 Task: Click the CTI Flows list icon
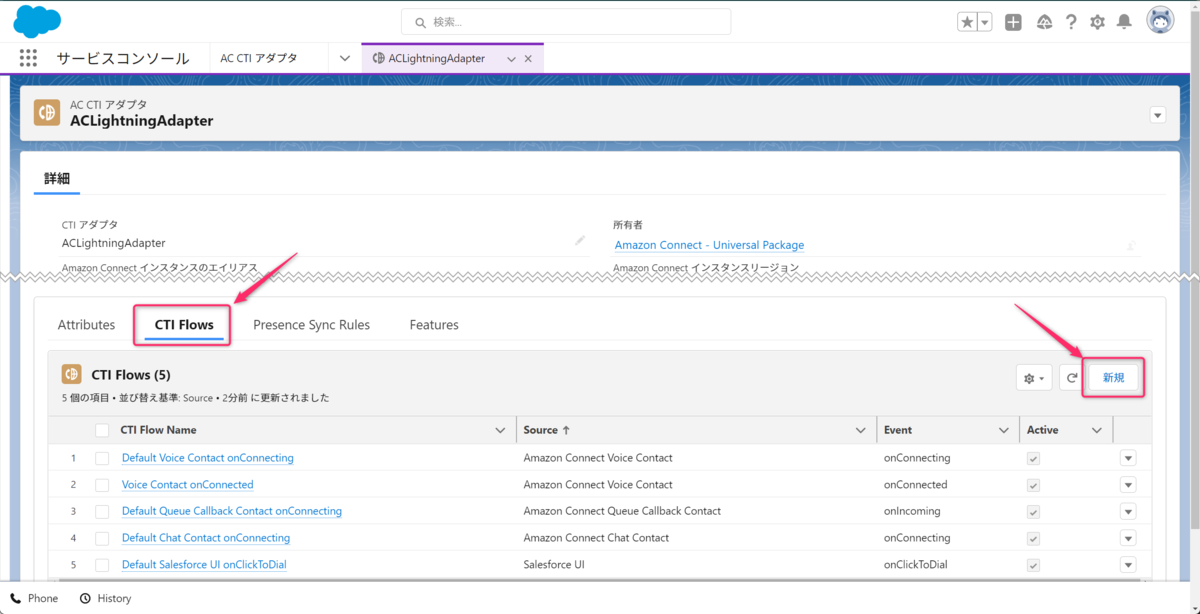click(x=71, y=374)
